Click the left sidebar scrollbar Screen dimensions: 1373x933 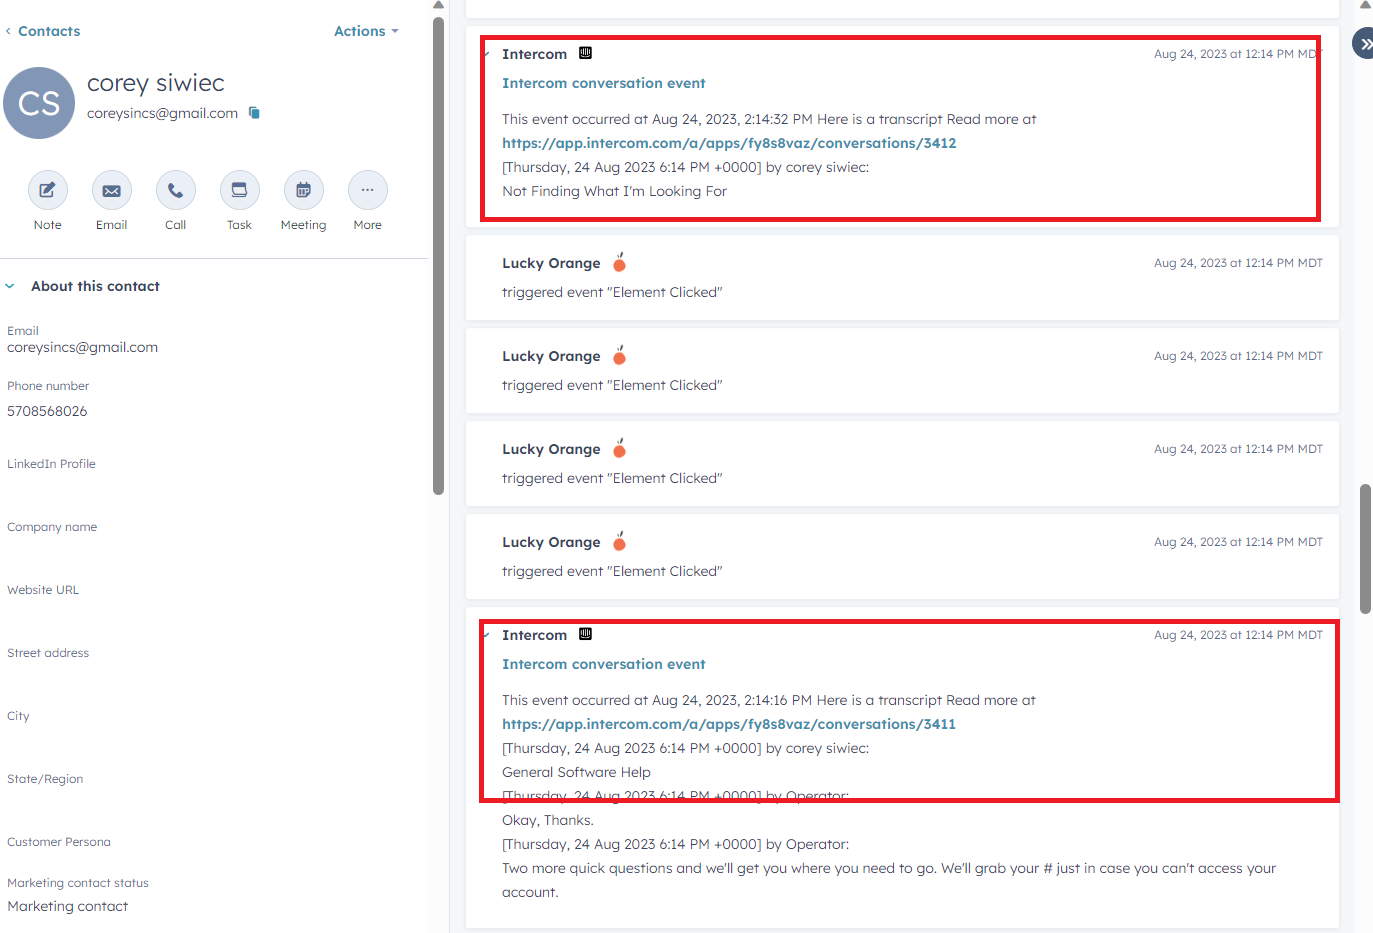(x=438, y=250)
